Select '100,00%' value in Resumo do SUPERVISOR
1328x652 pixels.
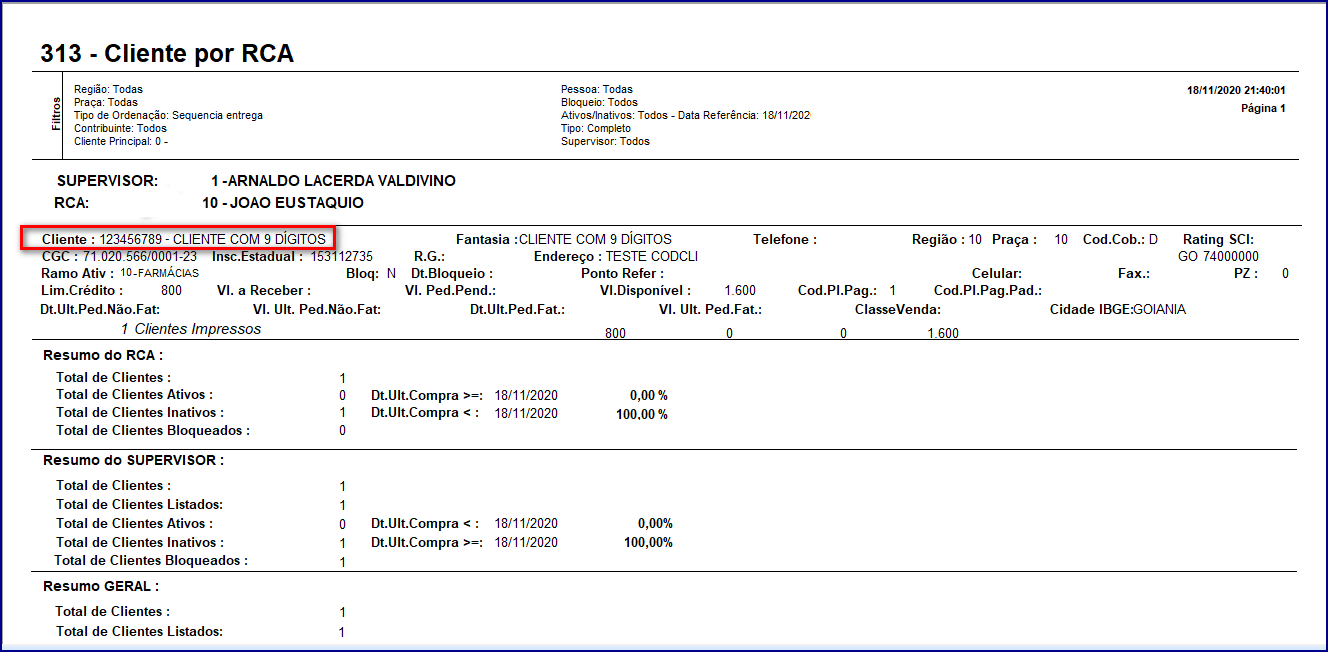click(648, 542)
